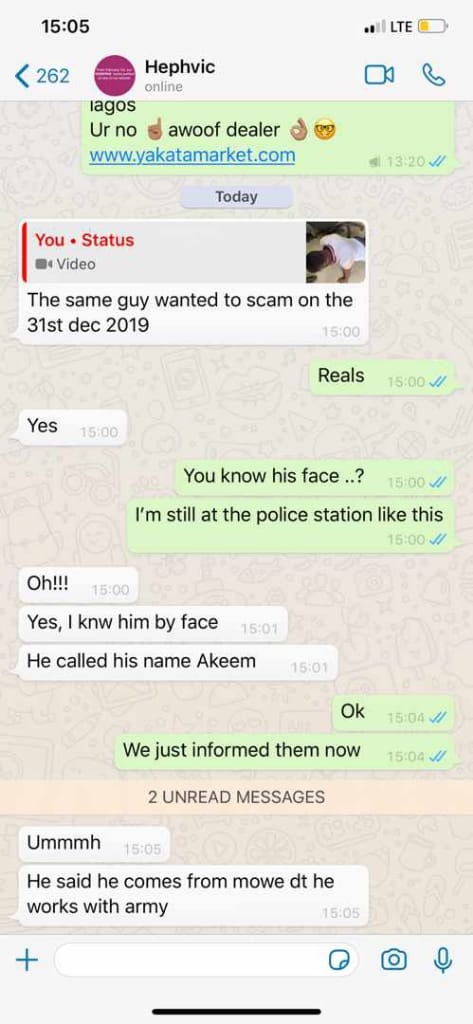Tap the 2 UNREAD MESSAGES divider
Screen dimensions: 473x1024
(236, 797)
